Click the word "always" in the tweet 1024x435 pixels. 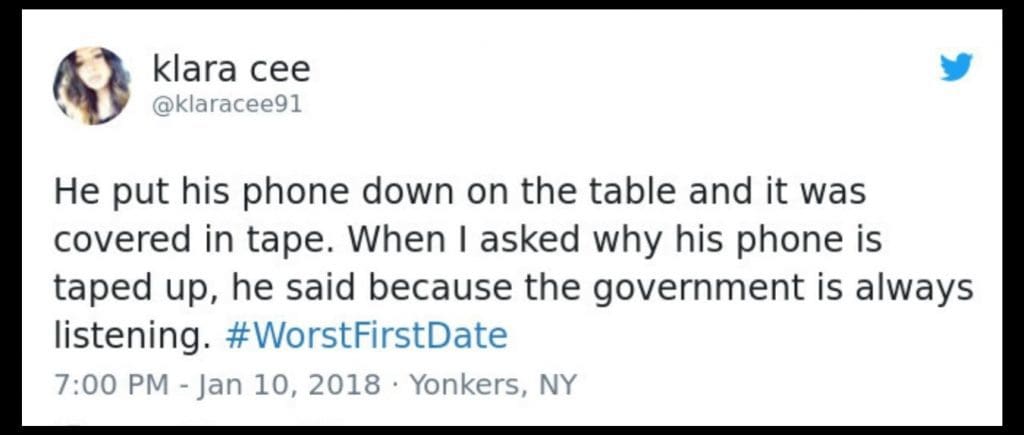pos(918,288)
